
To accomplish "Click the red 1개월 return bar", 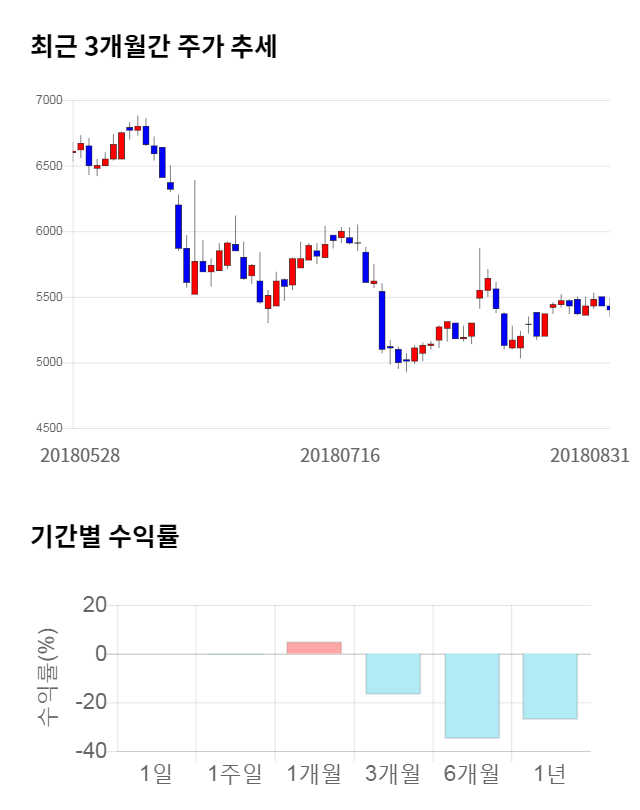I will [314, 647].
